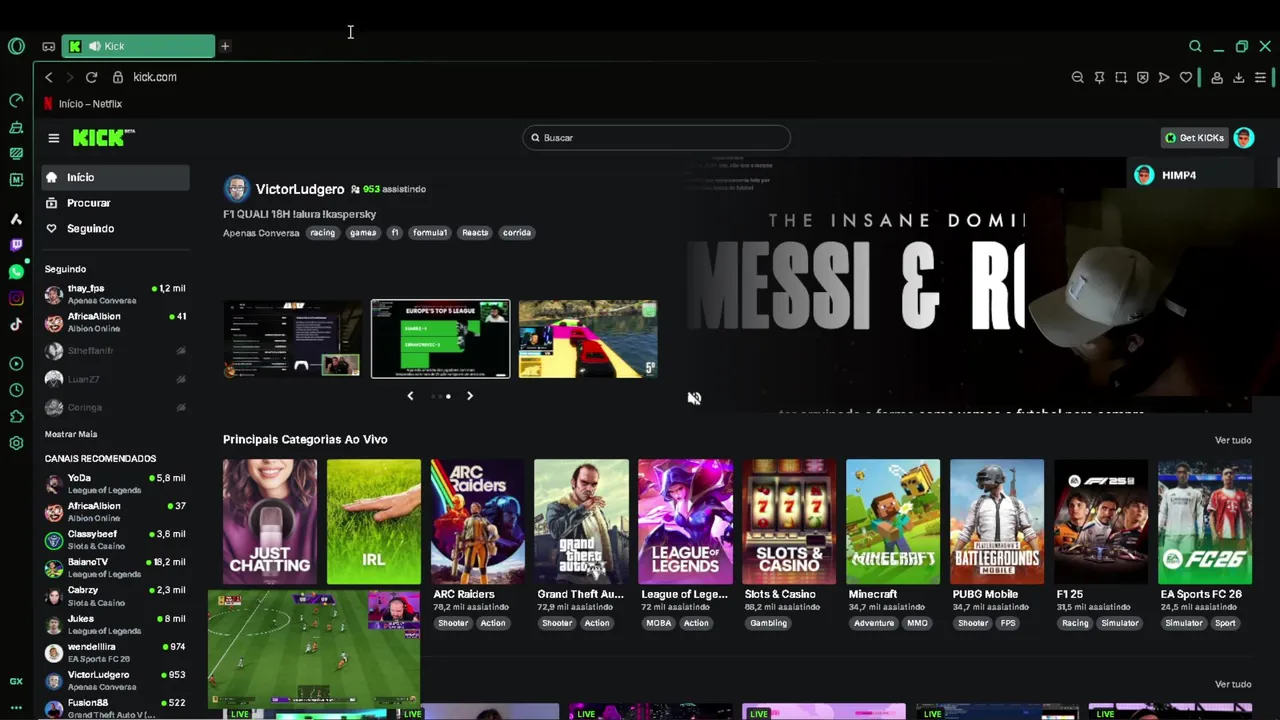Reload the kick.com page

(91, 77)
